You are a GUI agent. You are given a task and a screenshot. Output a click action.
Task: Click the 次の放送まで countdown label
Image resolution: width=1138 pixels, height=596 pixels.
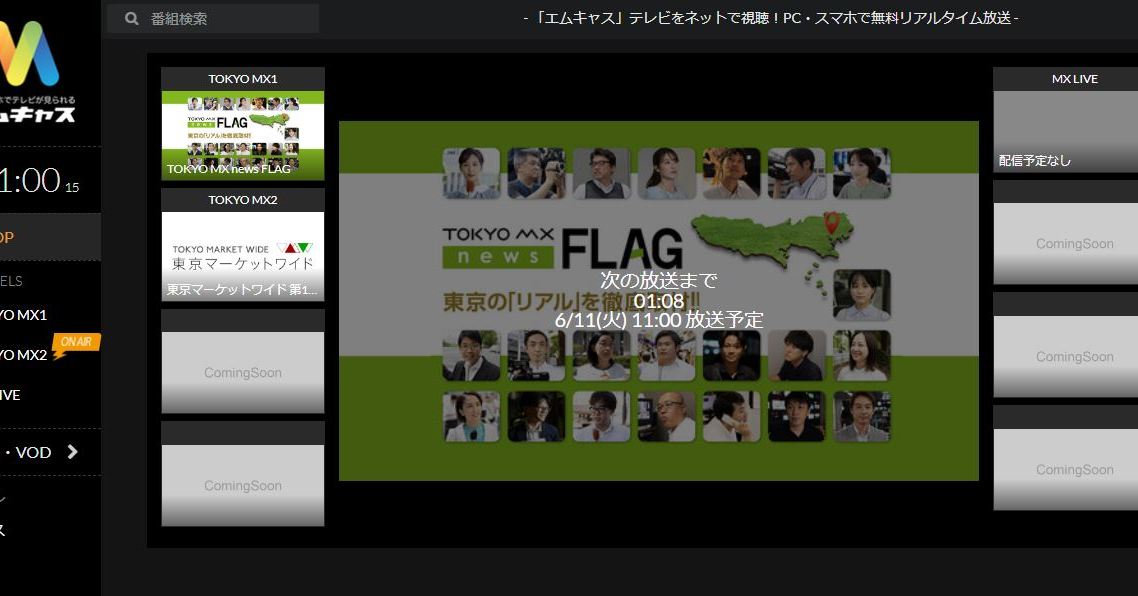(x=658, y=280)
